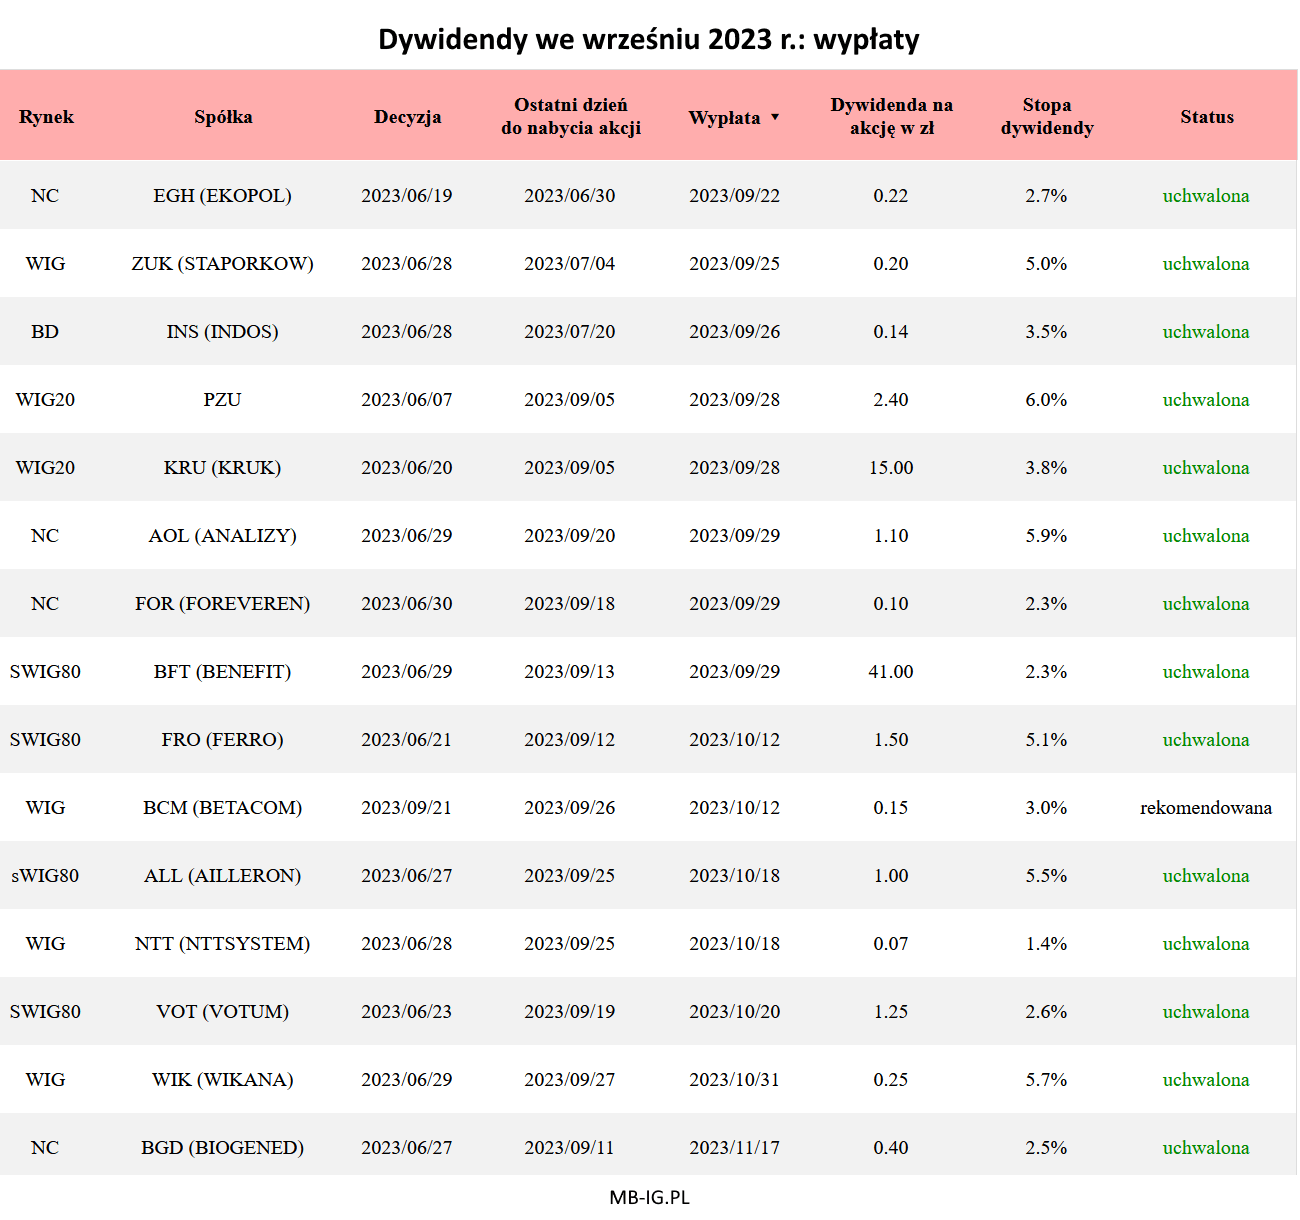Click the table title Dywidendy we wrześniu
Viewport: 1300px width, 1220px height.
648,39
